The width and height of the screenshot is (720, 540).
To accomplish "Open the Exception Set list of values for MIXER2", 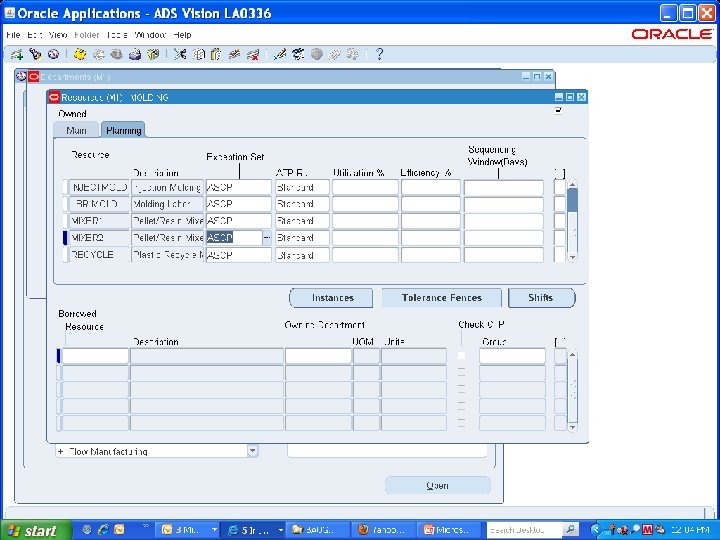I will point(267,238).
